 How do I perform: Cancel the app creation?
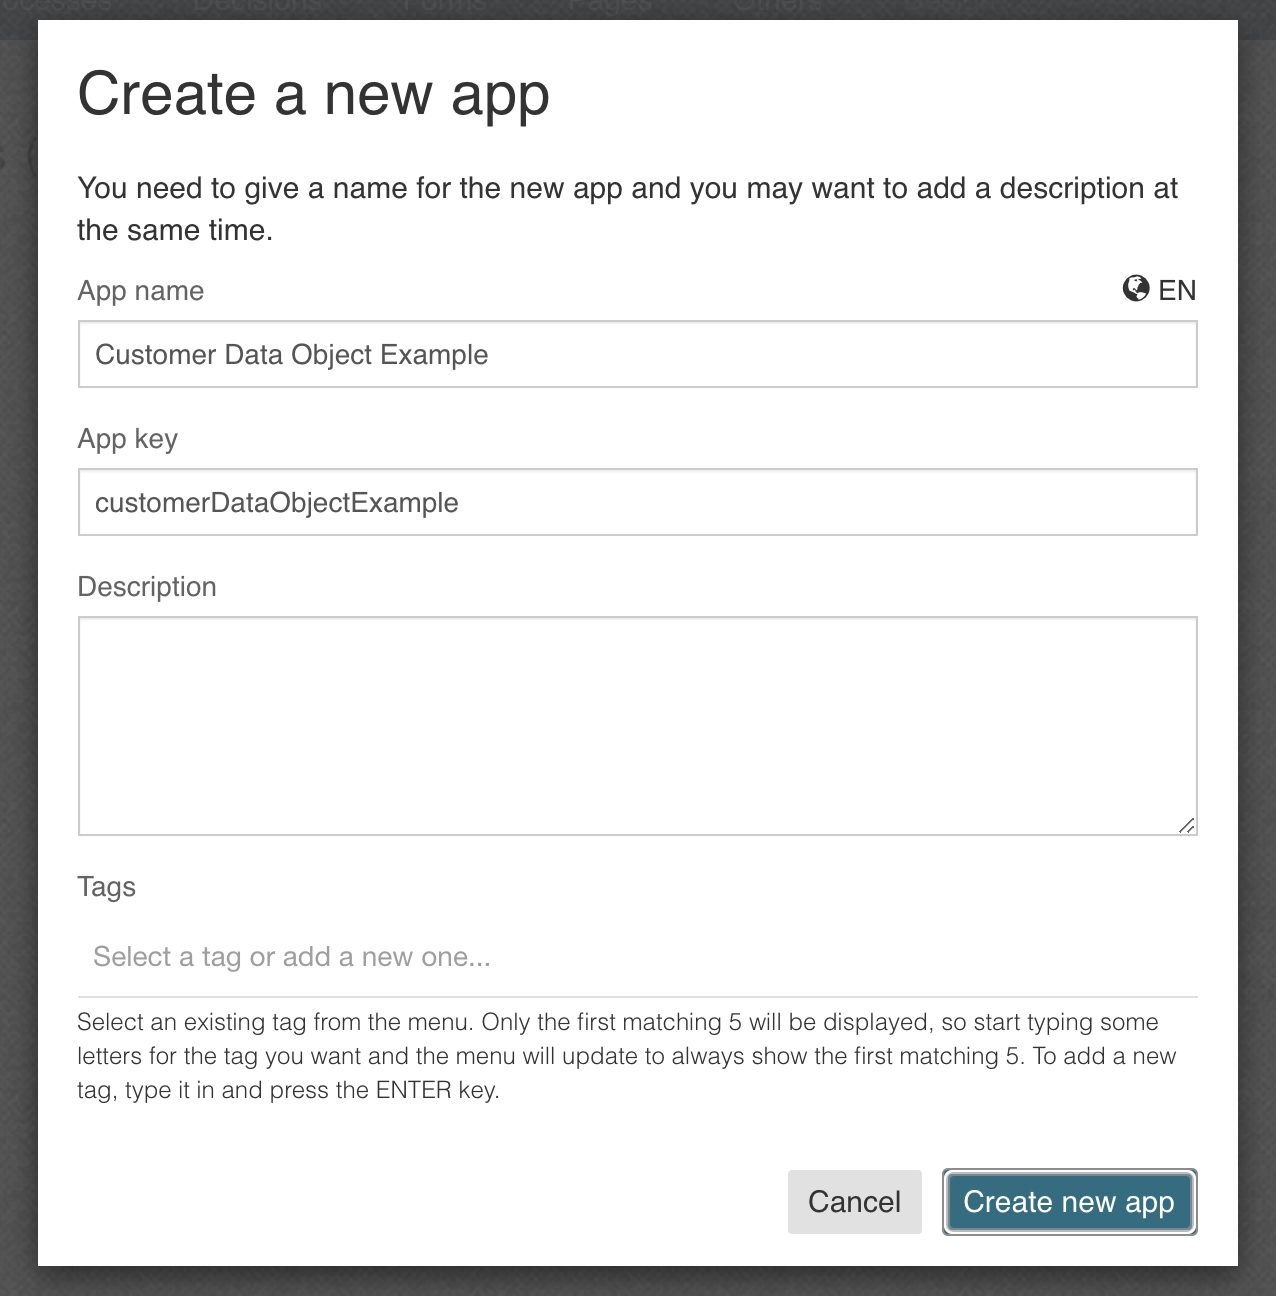854,1202
